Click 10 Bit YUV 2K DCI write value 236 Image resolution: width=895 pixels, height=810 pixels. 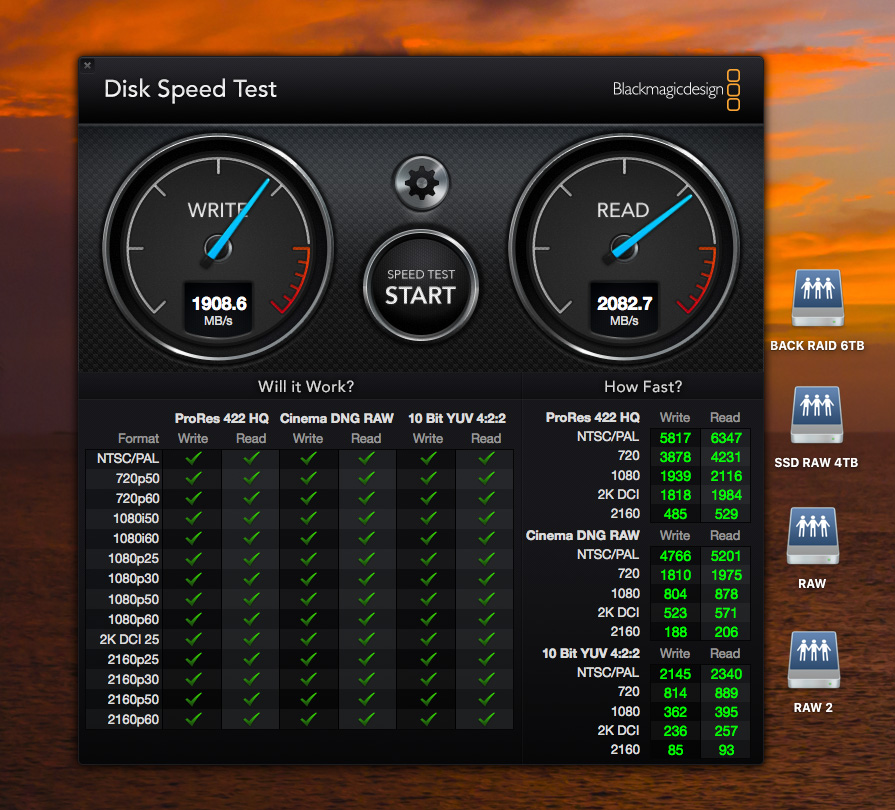tap(675, 731)
